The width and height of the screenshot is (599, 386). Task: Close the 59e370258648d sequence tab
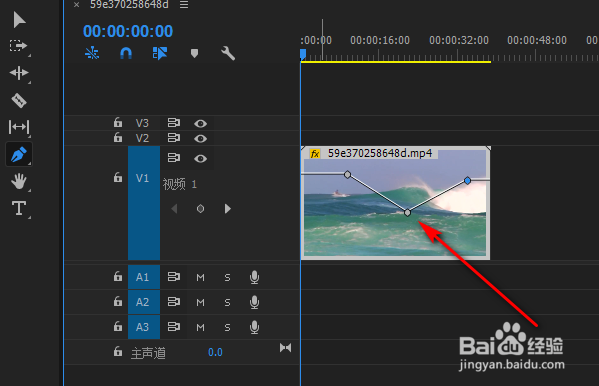[76, 5]
